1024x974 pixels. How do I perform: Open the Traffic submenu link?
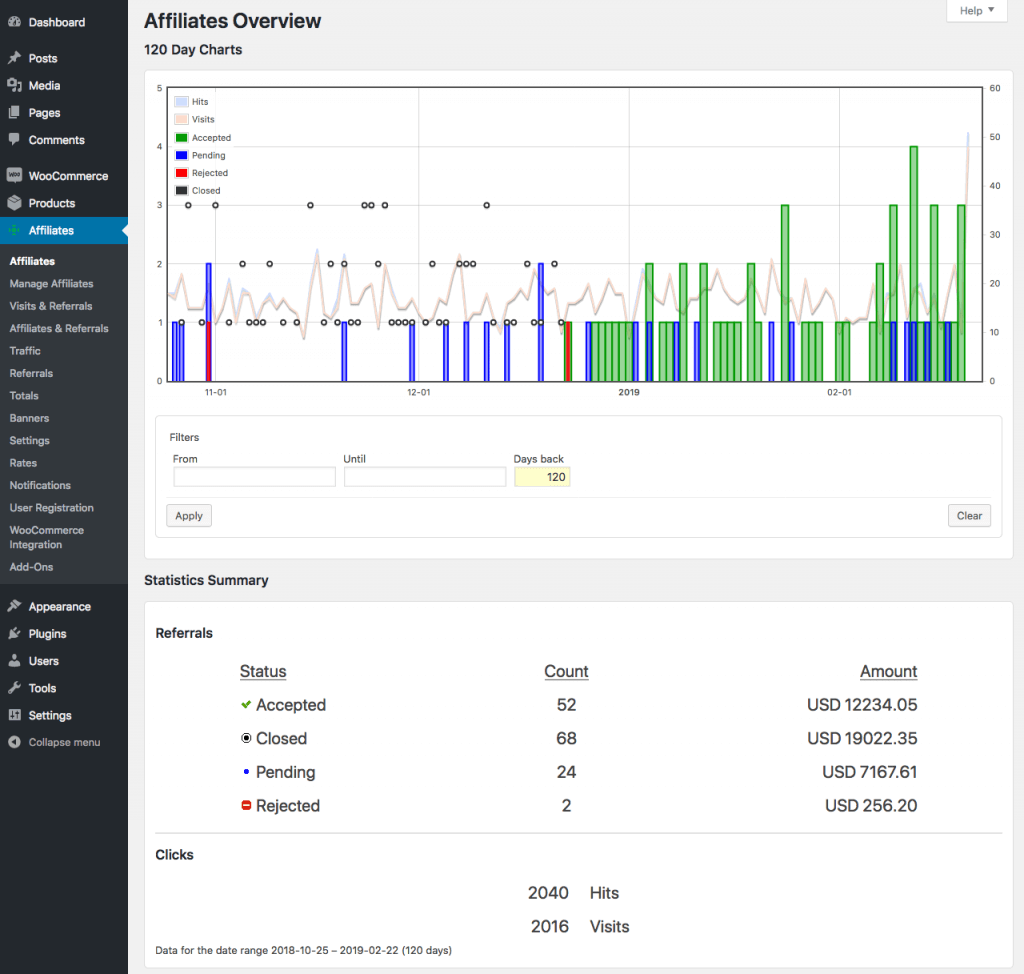click(x=25, y=351)
